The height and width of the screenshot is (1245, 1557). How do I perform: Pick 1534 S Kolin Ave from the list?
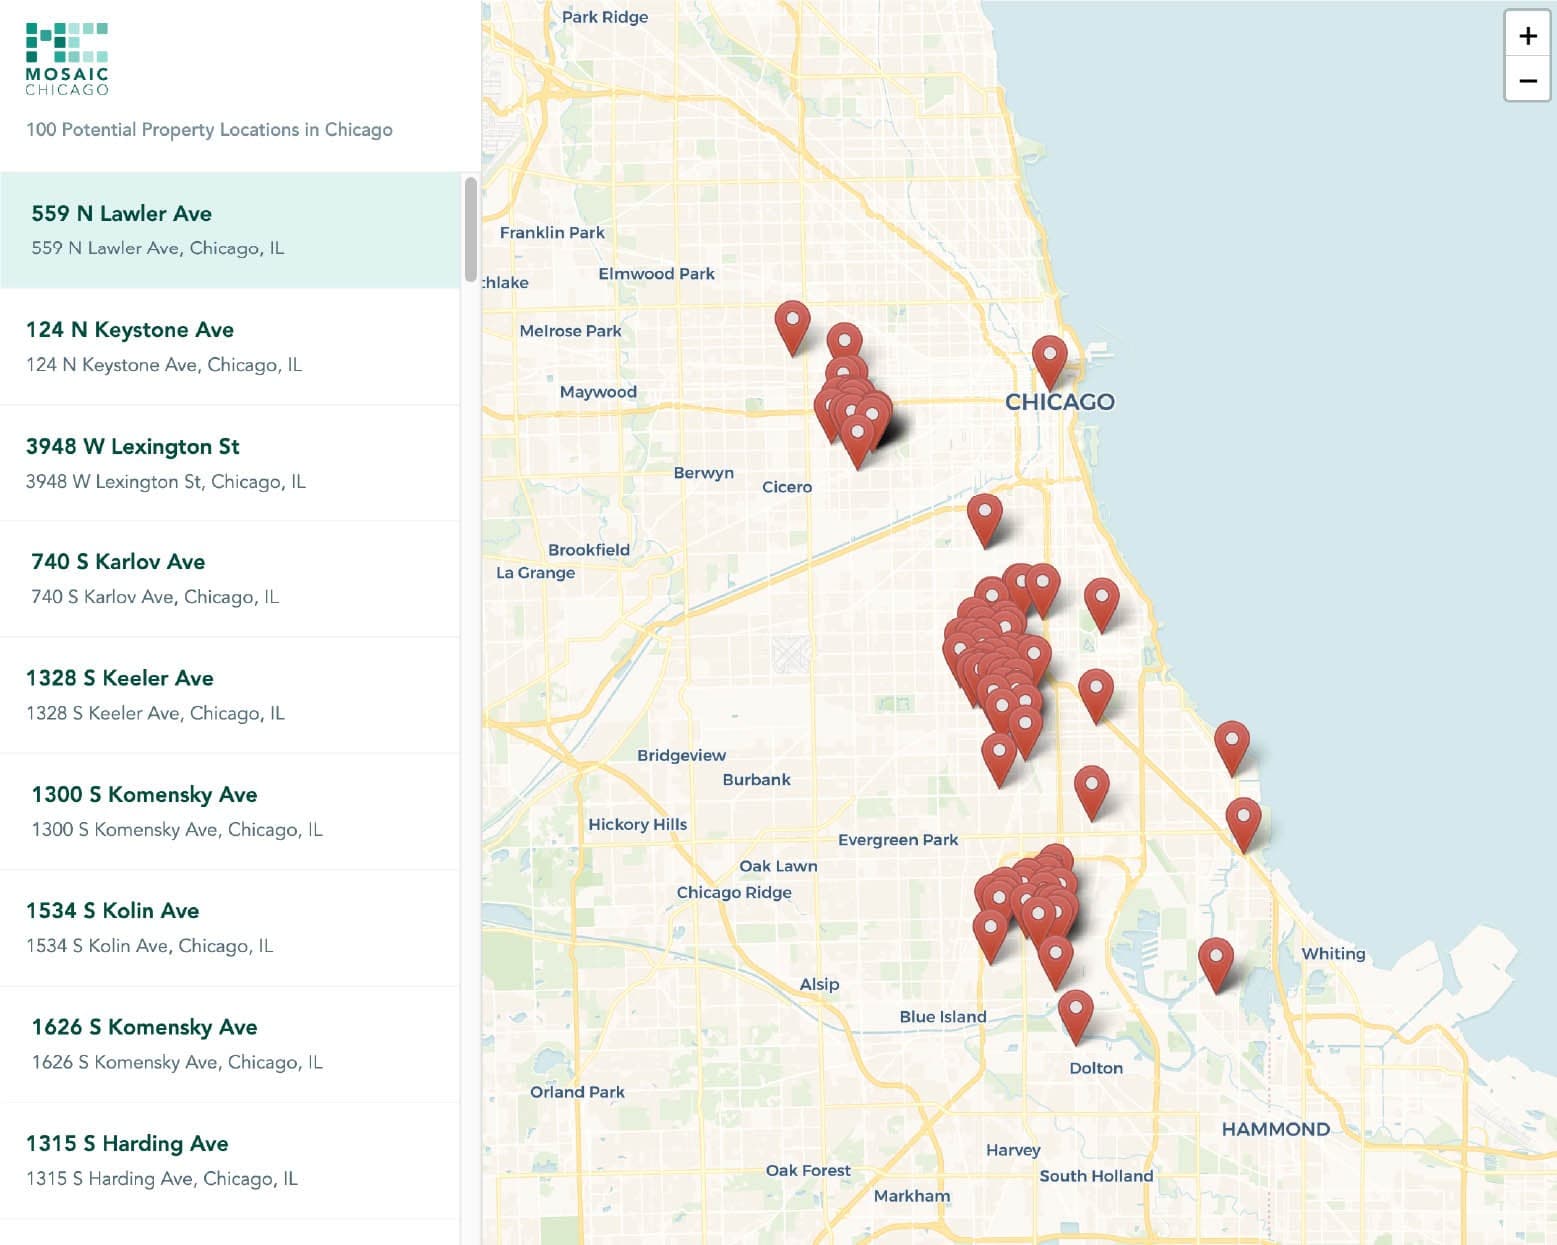click(x=230, y=928)
